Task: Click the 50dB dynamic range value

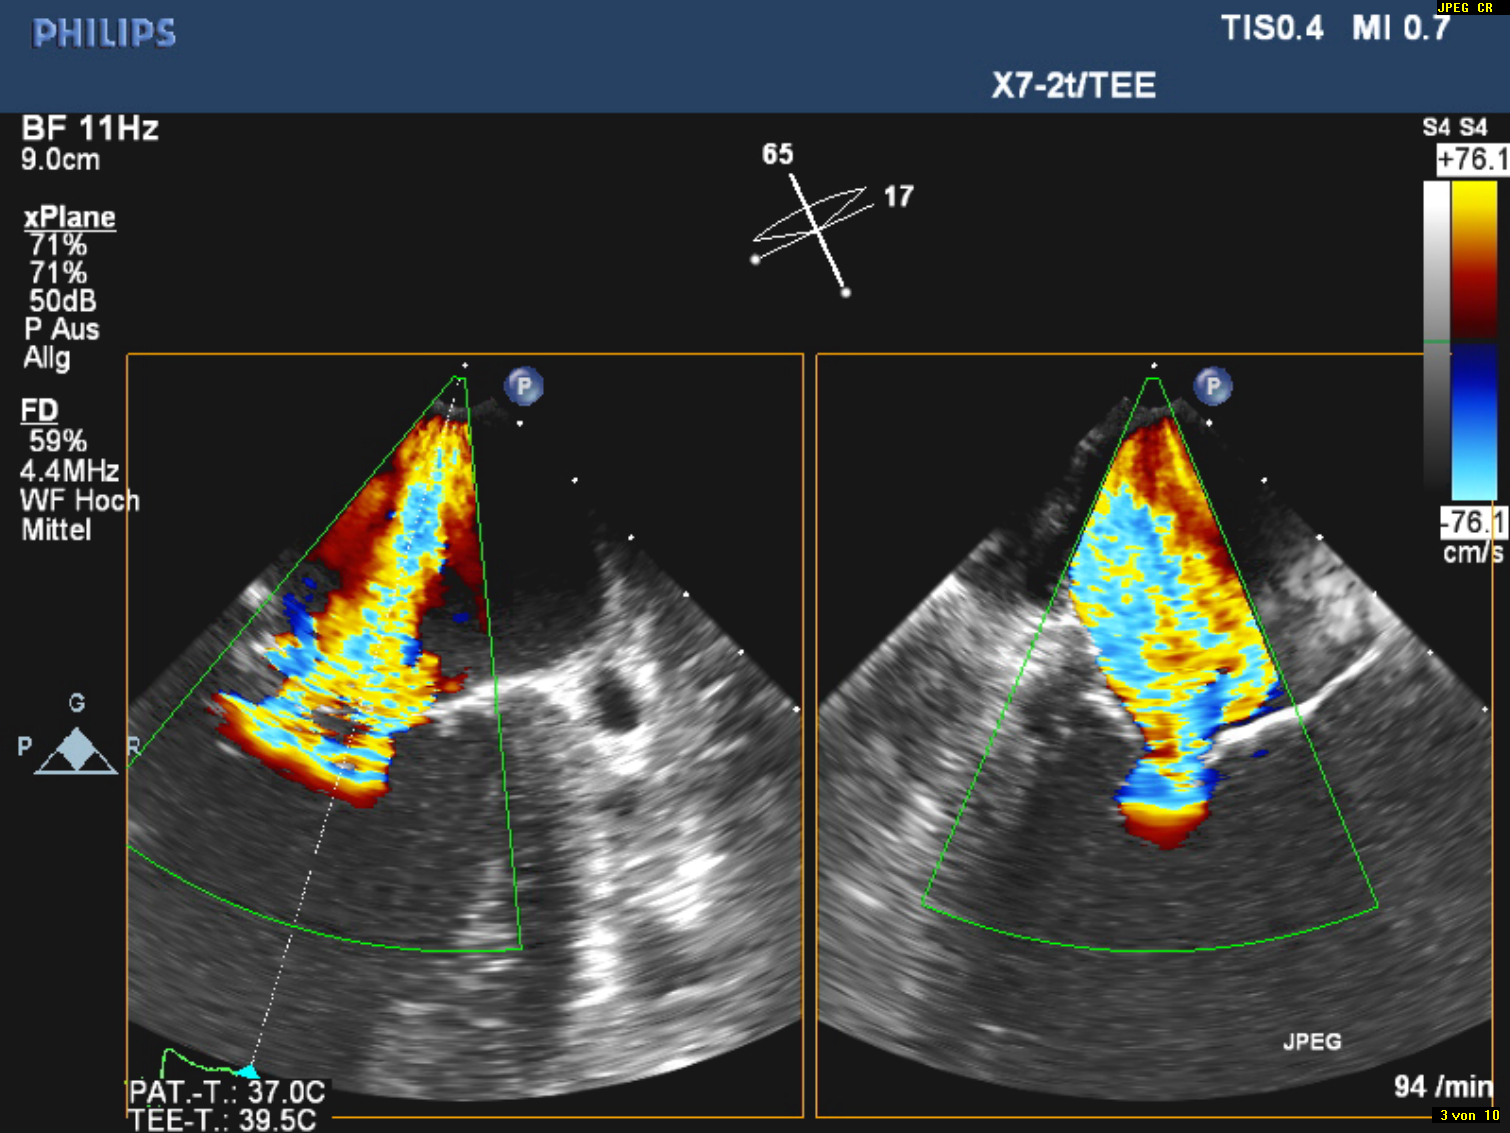Action: point(62,301)
